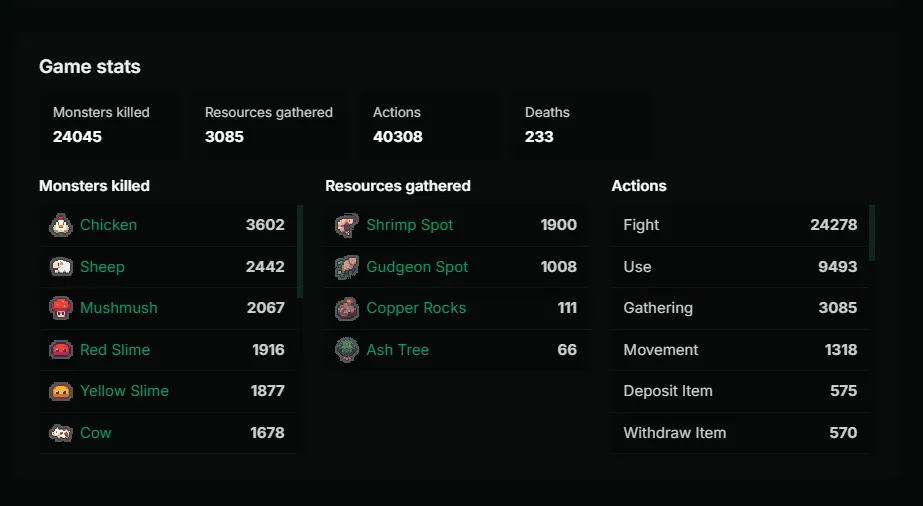The image size is (923, 506).
Task: Click the Ash Tree icon
Action: coord(347,349)
